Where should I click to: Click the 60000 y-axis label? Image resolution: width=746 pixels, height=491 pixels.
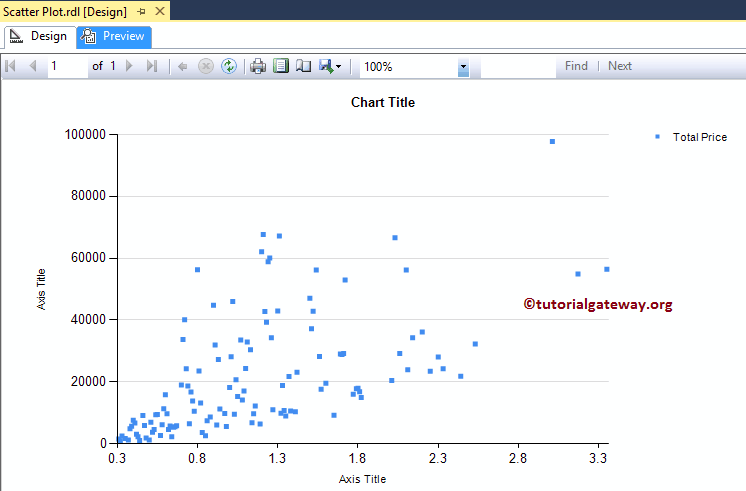coord(88,257)
